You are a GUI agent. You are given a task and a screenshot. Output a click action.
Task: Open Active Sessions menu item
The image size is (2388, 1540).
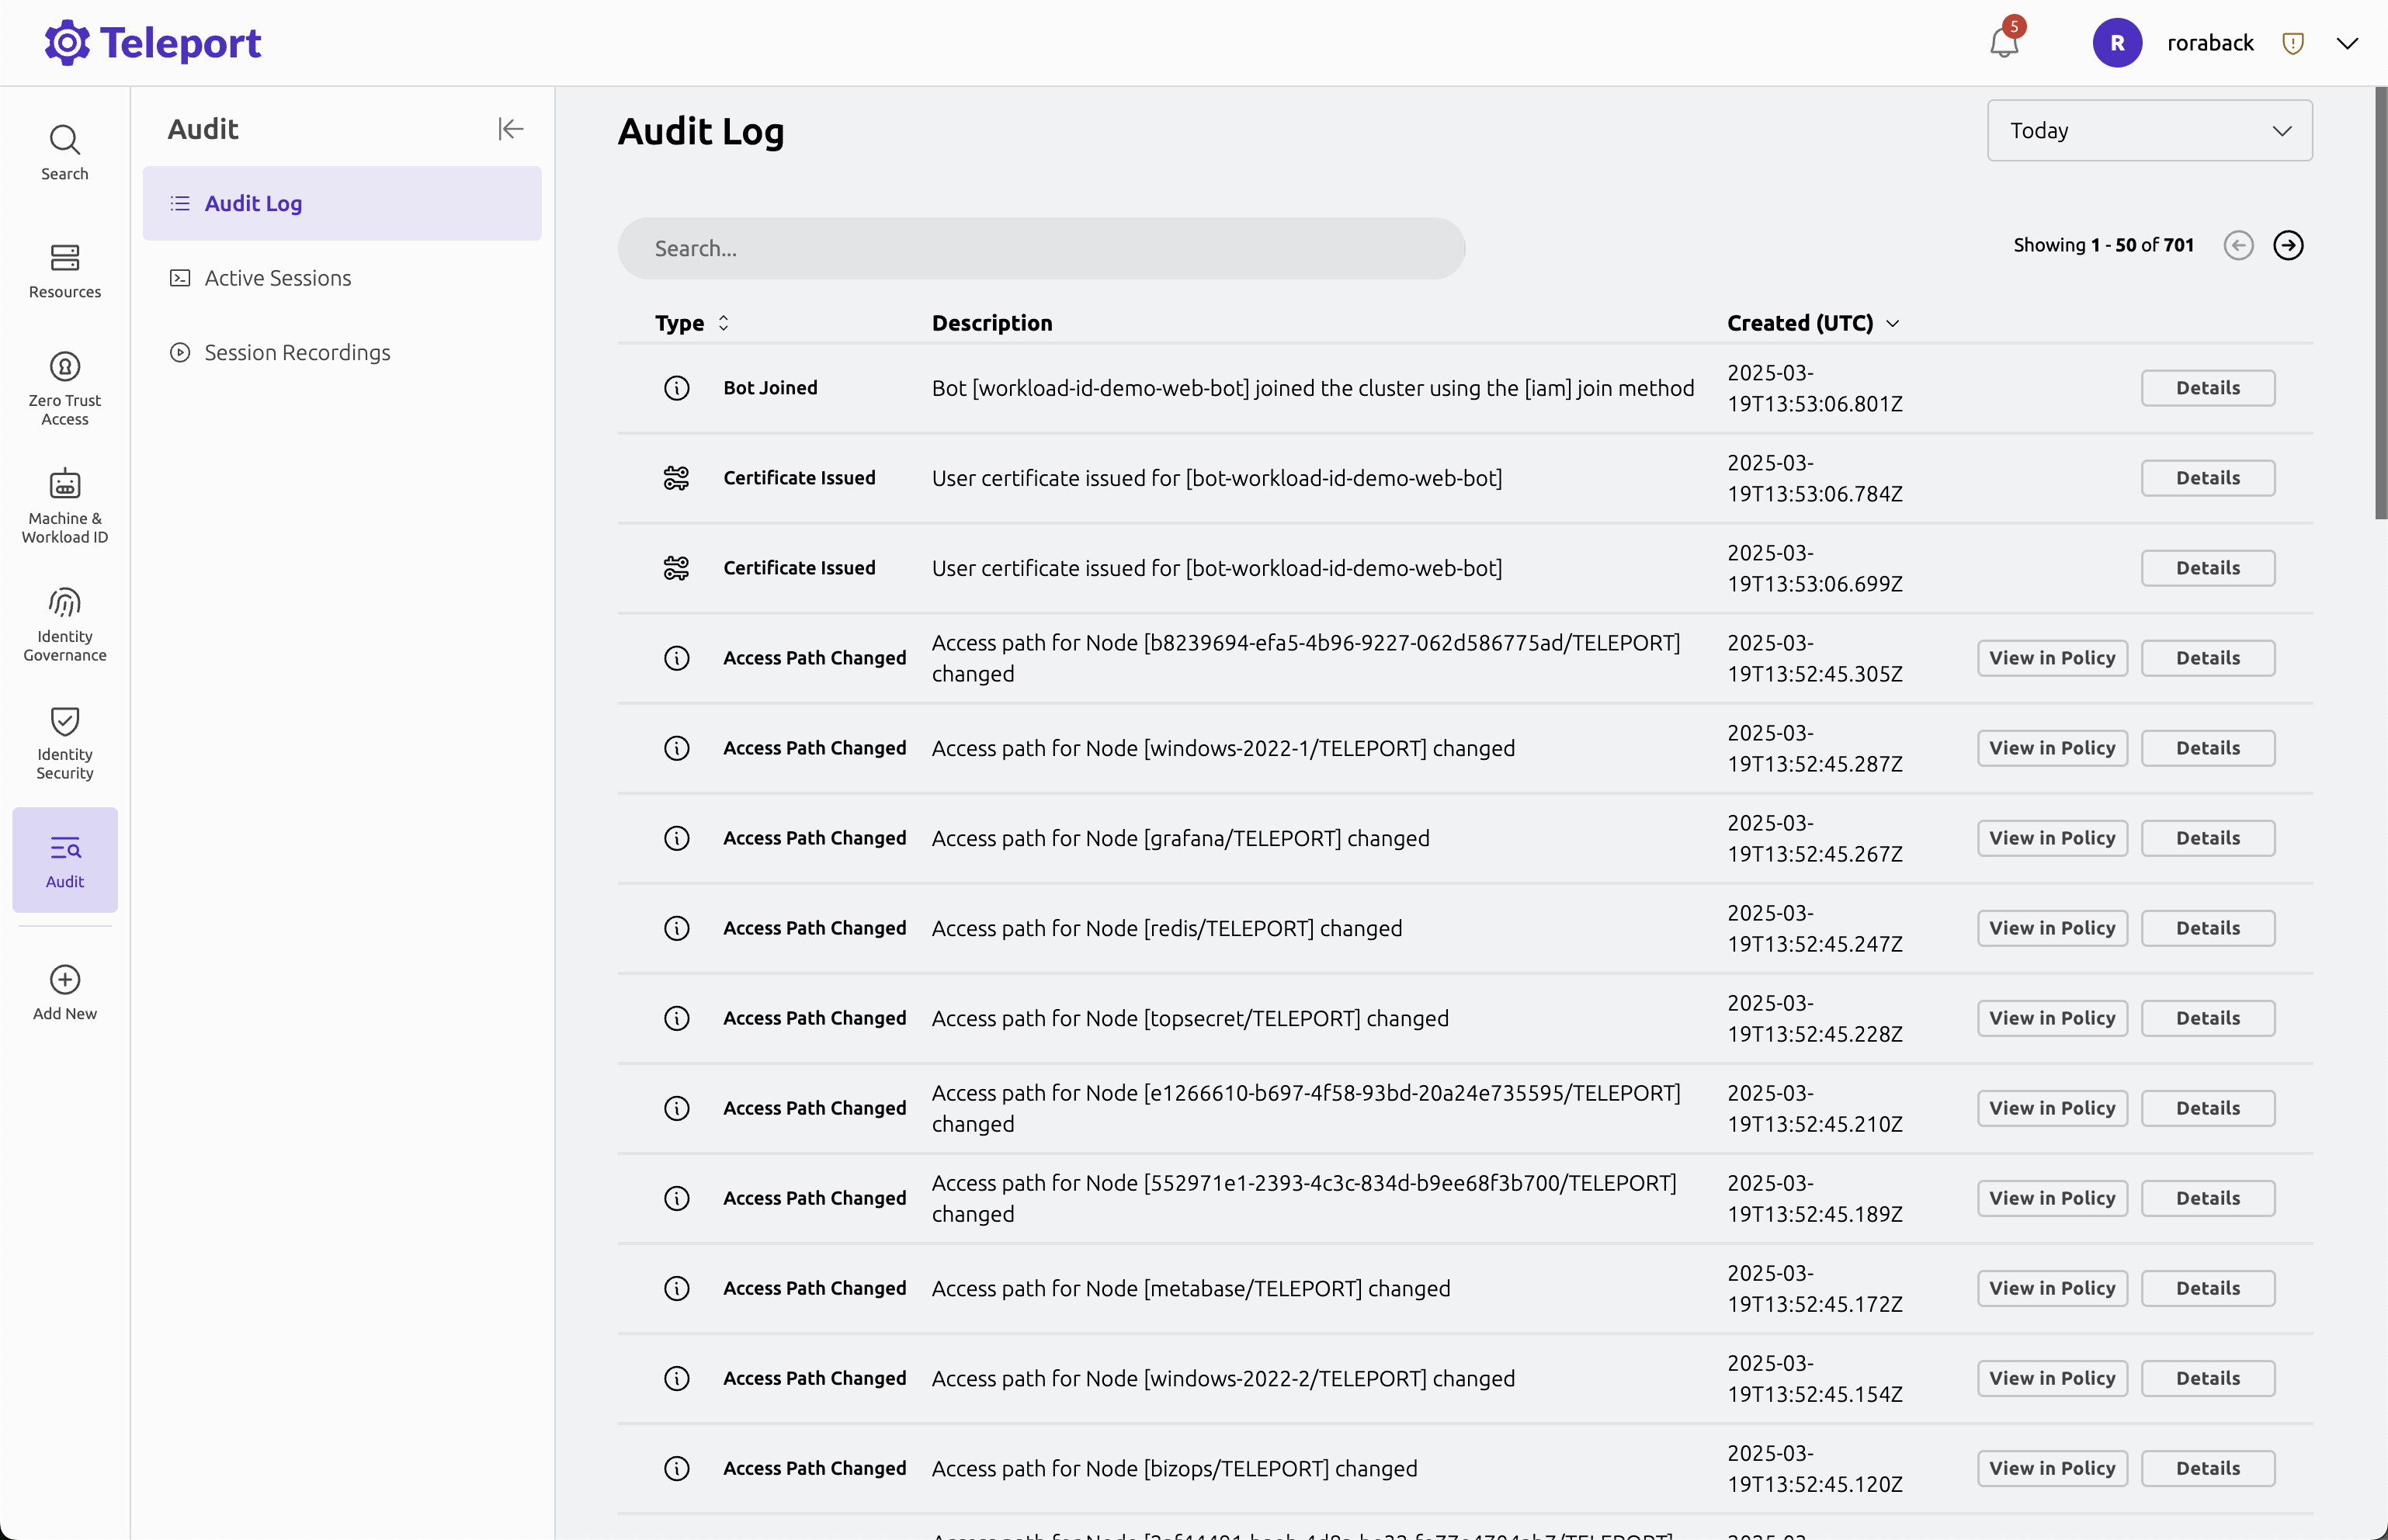click(277, 278)
